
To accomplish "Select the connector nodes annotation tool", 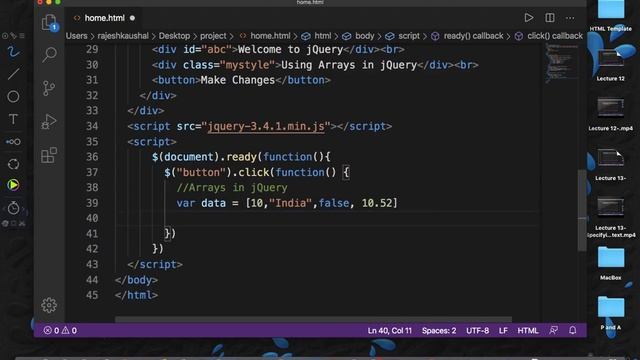I will pos(13,142).
